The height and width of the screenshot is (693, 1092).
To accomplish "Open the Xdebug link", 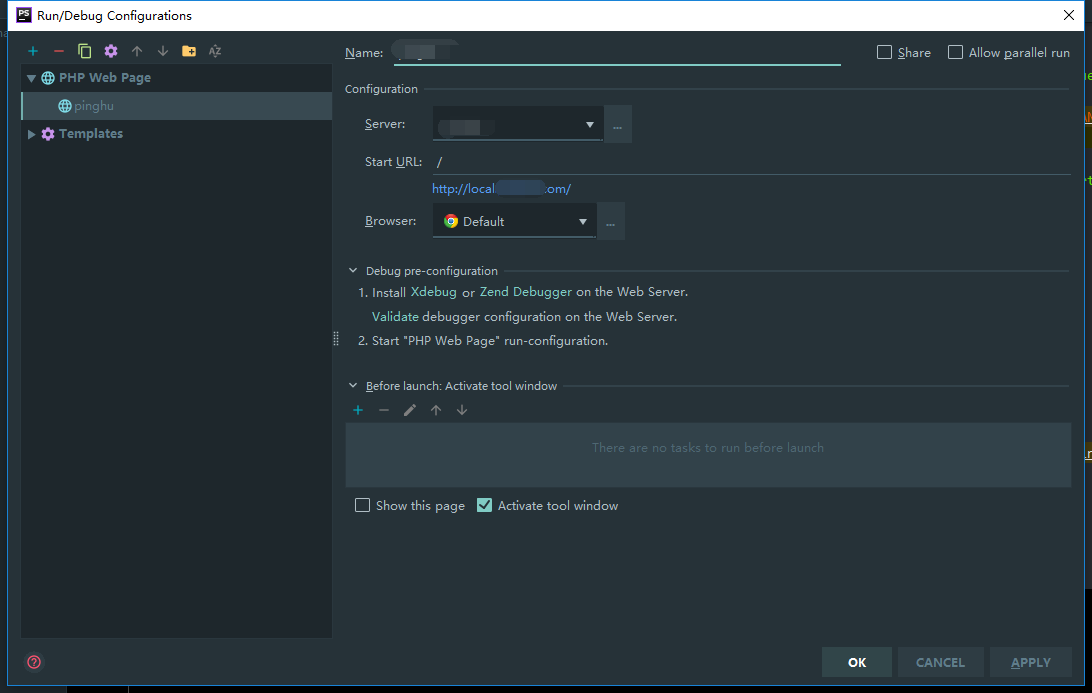I will 433,292.
